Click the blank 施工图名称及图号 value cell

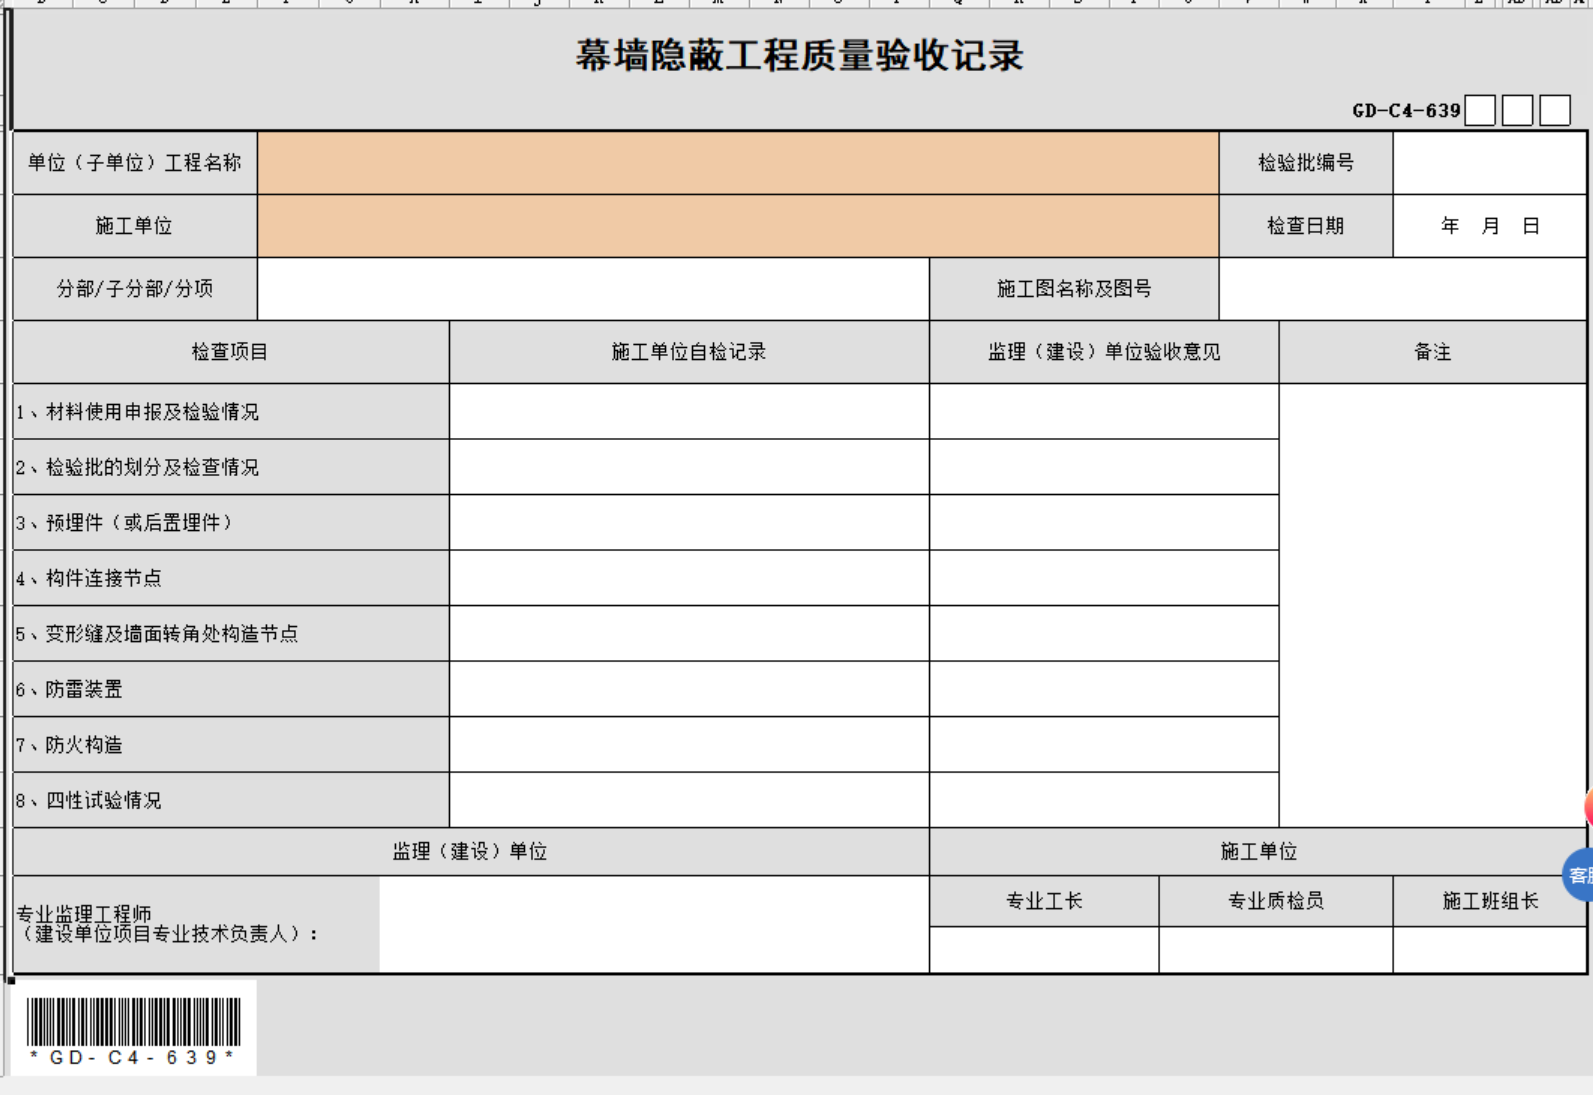(x=1402, y=289)
